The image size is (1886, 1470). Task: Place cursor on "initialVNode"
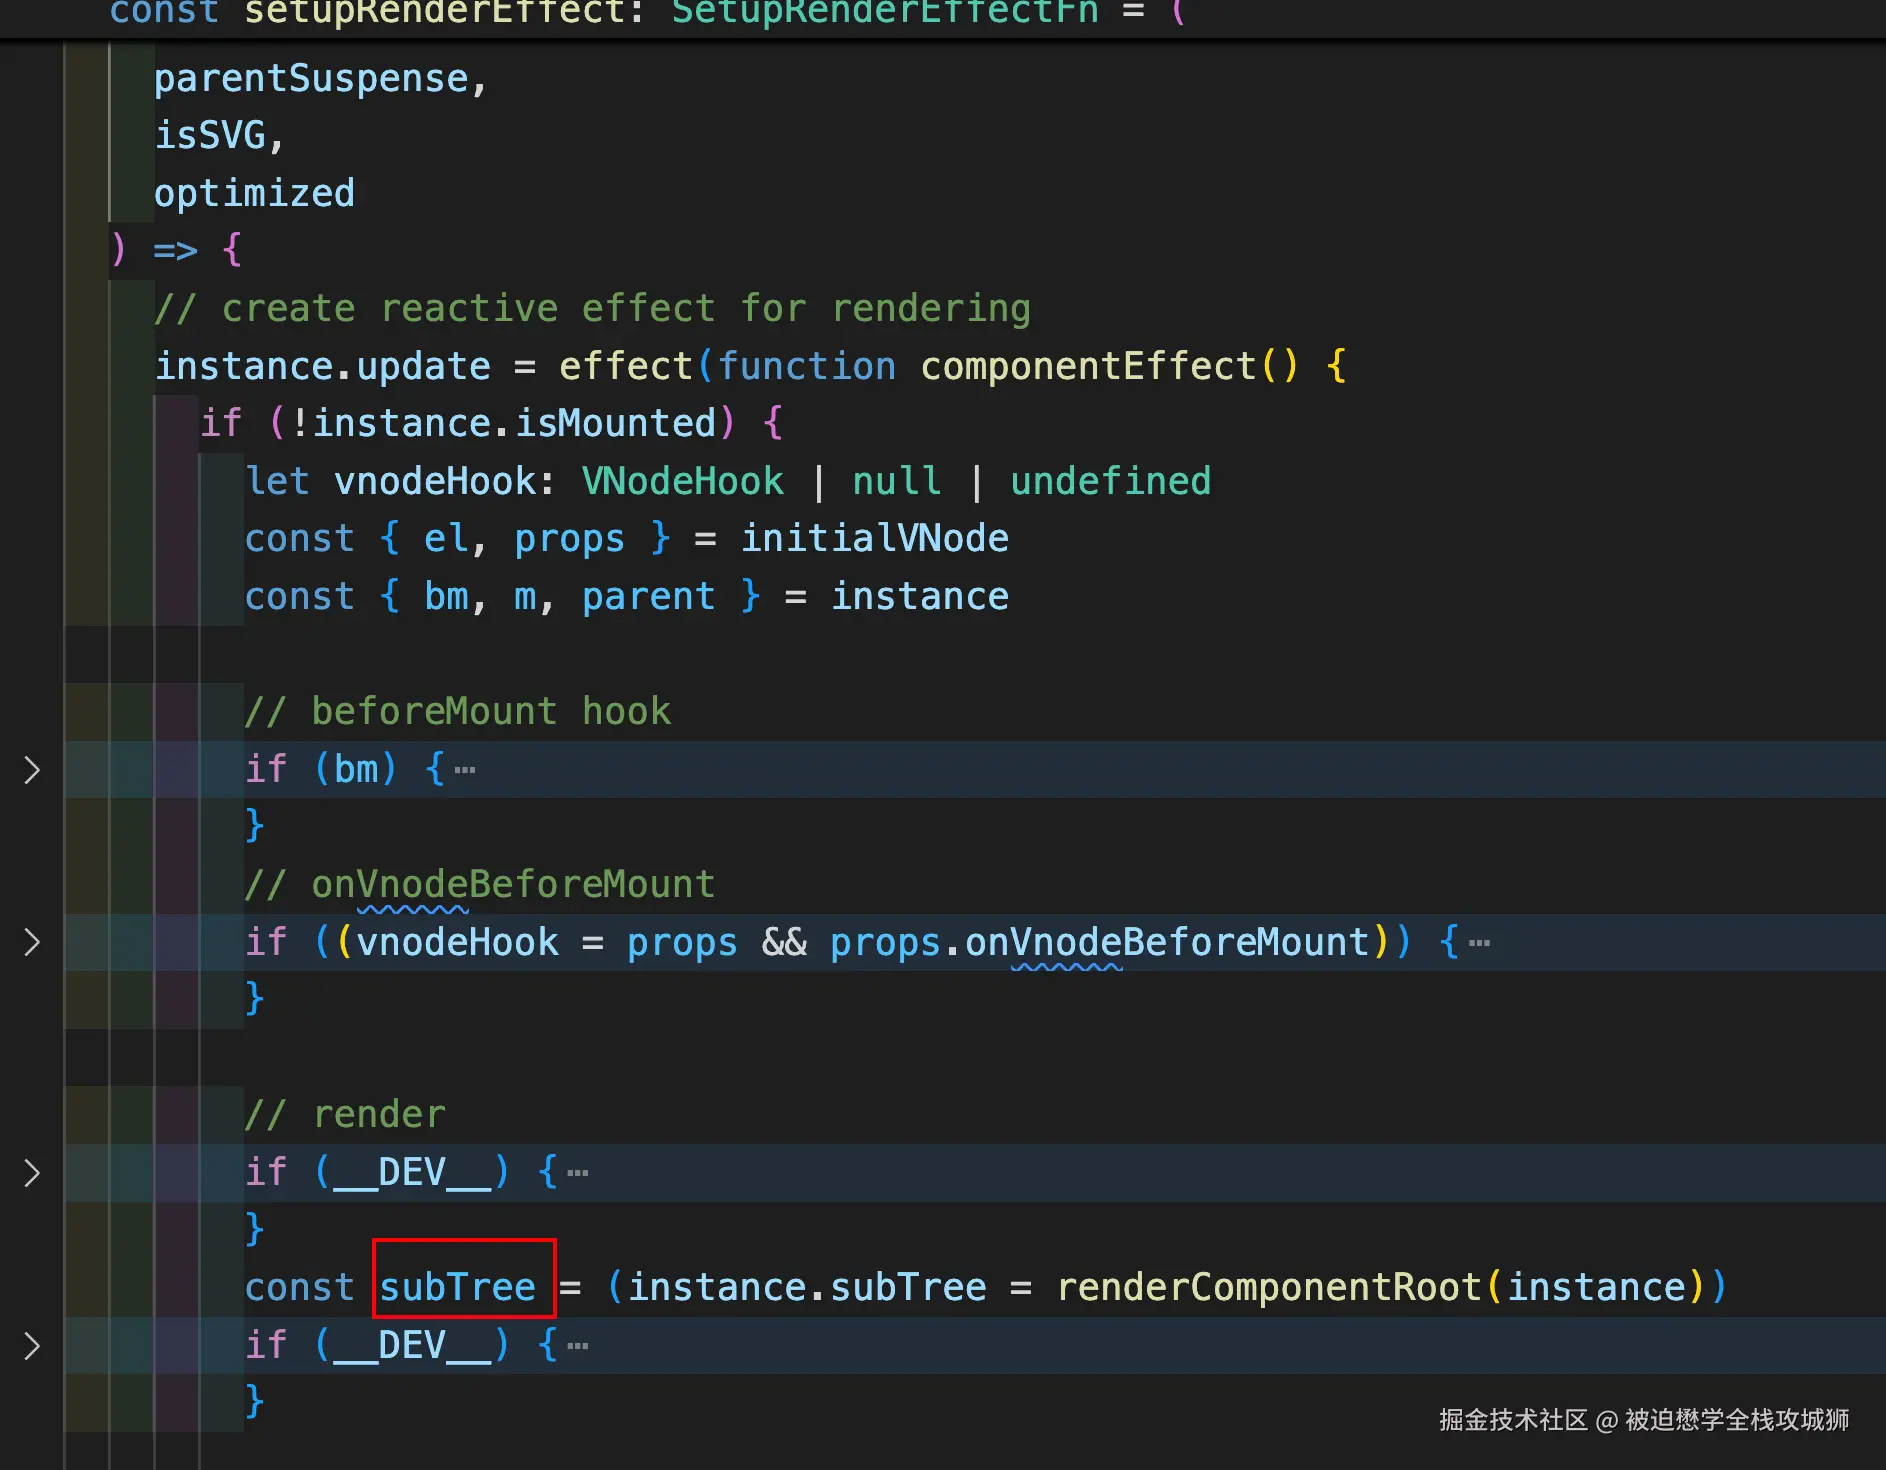click(x=875, y=539)
